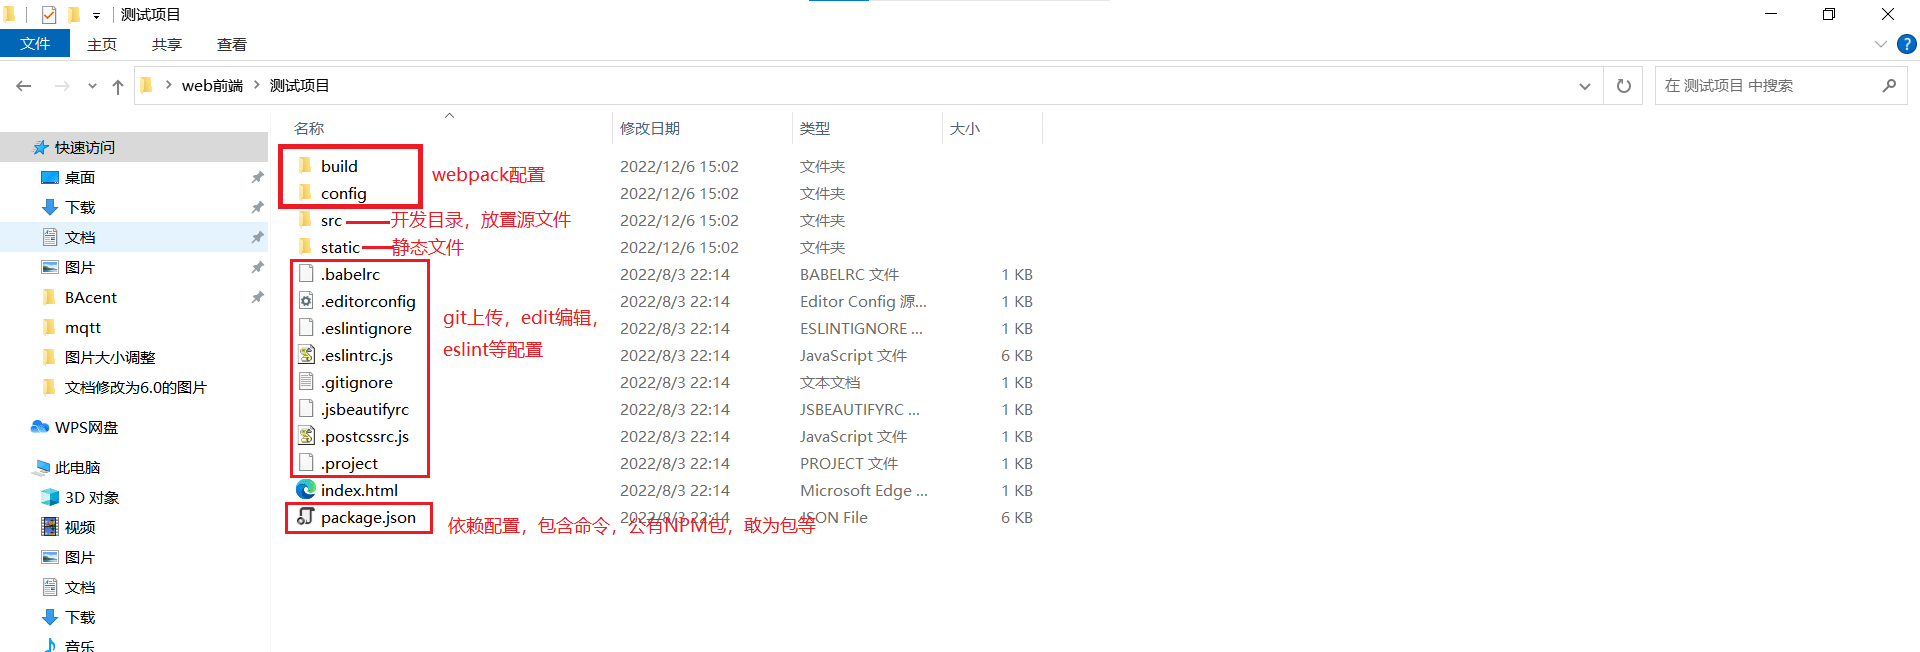This screenshot has height=652, width=1920.
Task: Click the 测试项目 breadcrumb segment
Action: pos(299,86)
